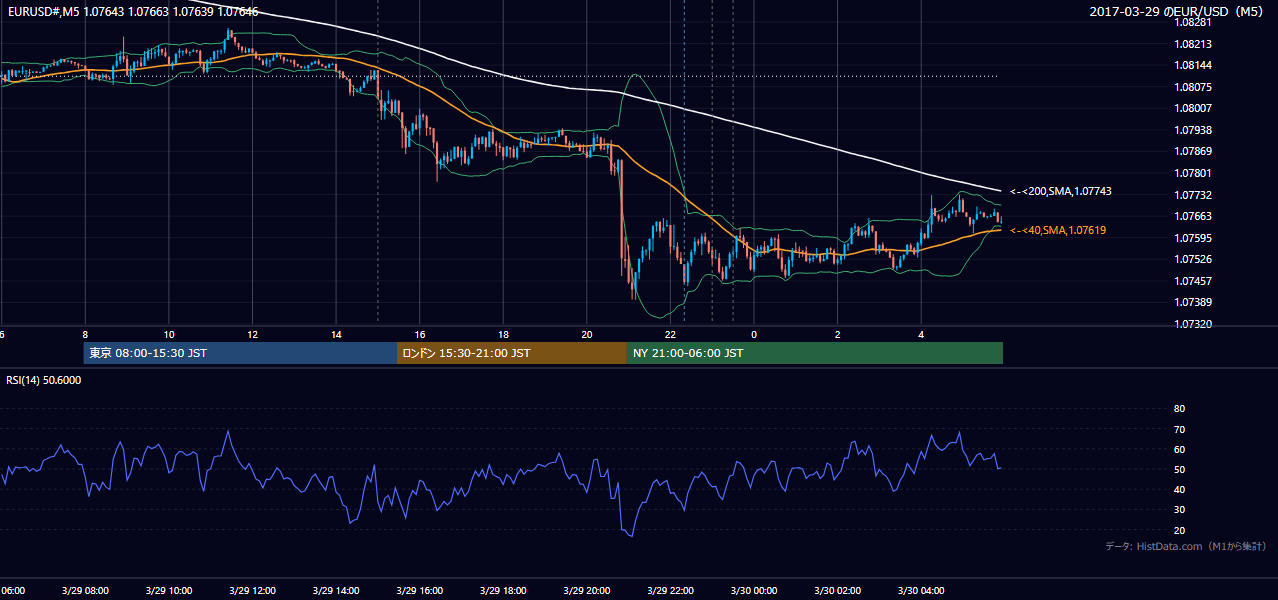This screenshot has width=1278, height=600.
Task: Click the 3/29 16:00 time label
Action: 418,590
